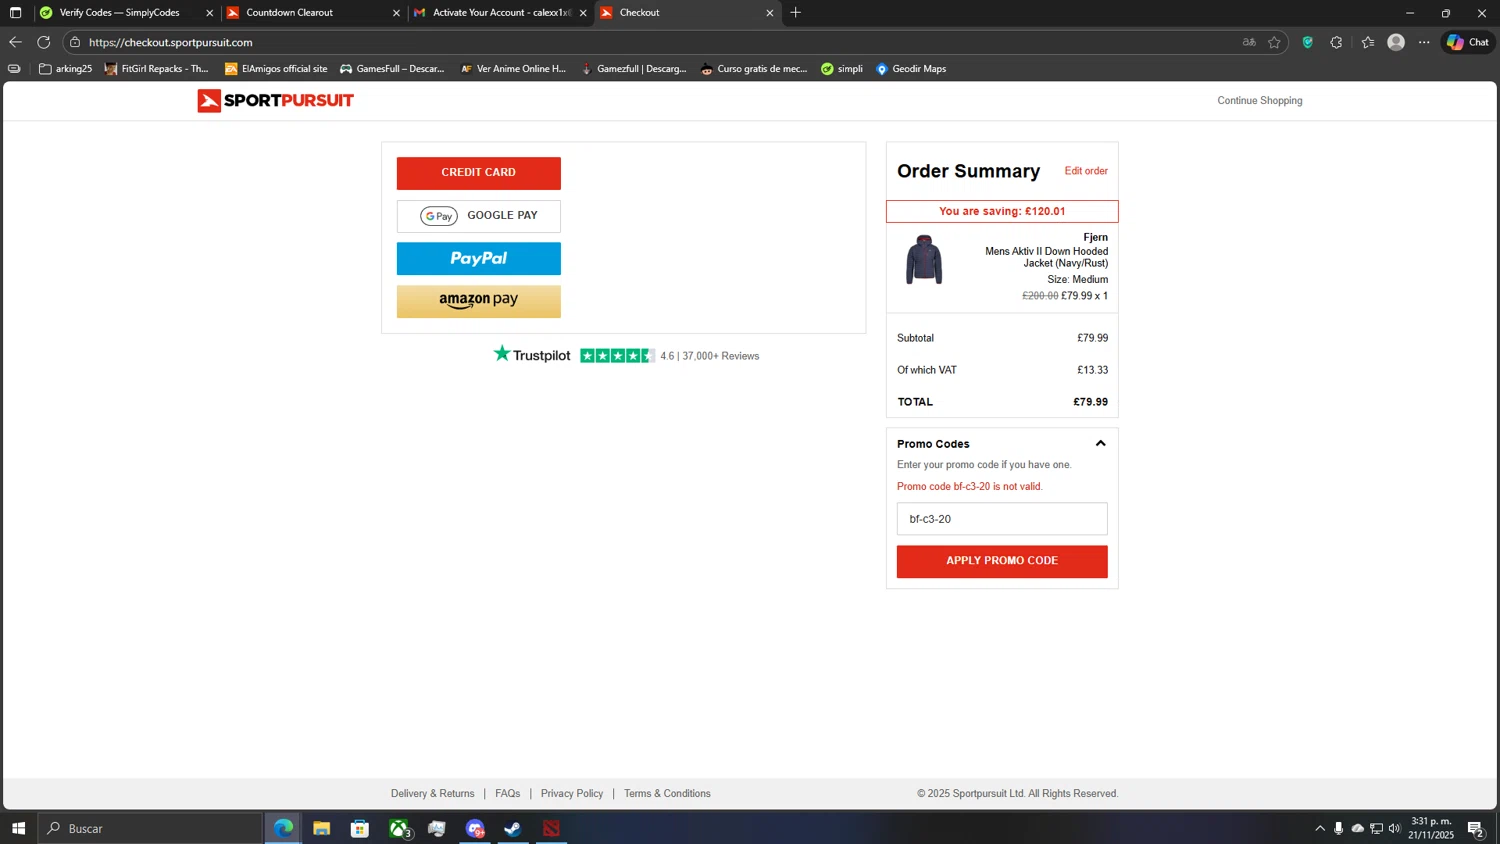Open tab actions menu icon
This screenshot has height=844, width=1500.
click(15, 13)
